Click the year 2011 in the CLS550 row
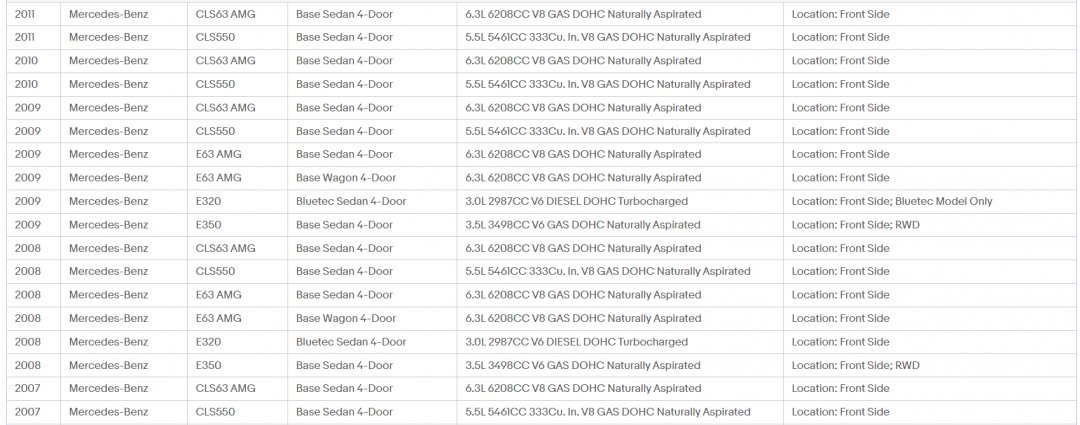This screenshot has height=425, width=1080. (x=27, y=37)
